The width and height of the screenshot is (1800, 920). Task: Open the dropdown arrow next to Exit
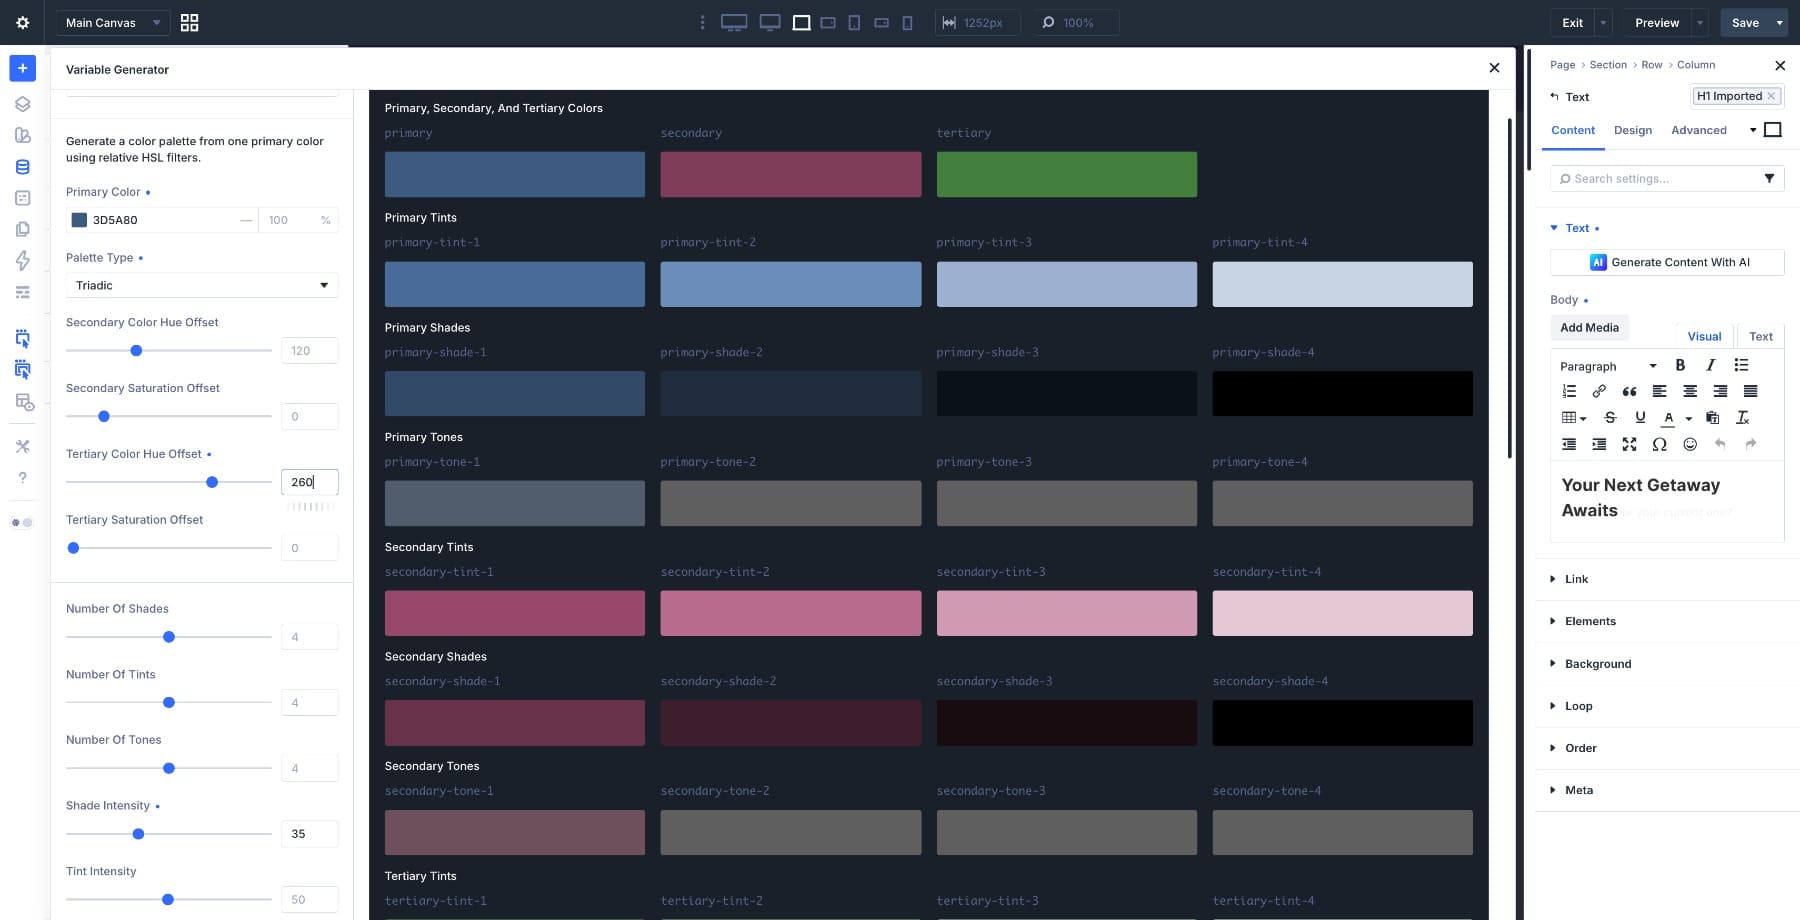pos(1603,22)
